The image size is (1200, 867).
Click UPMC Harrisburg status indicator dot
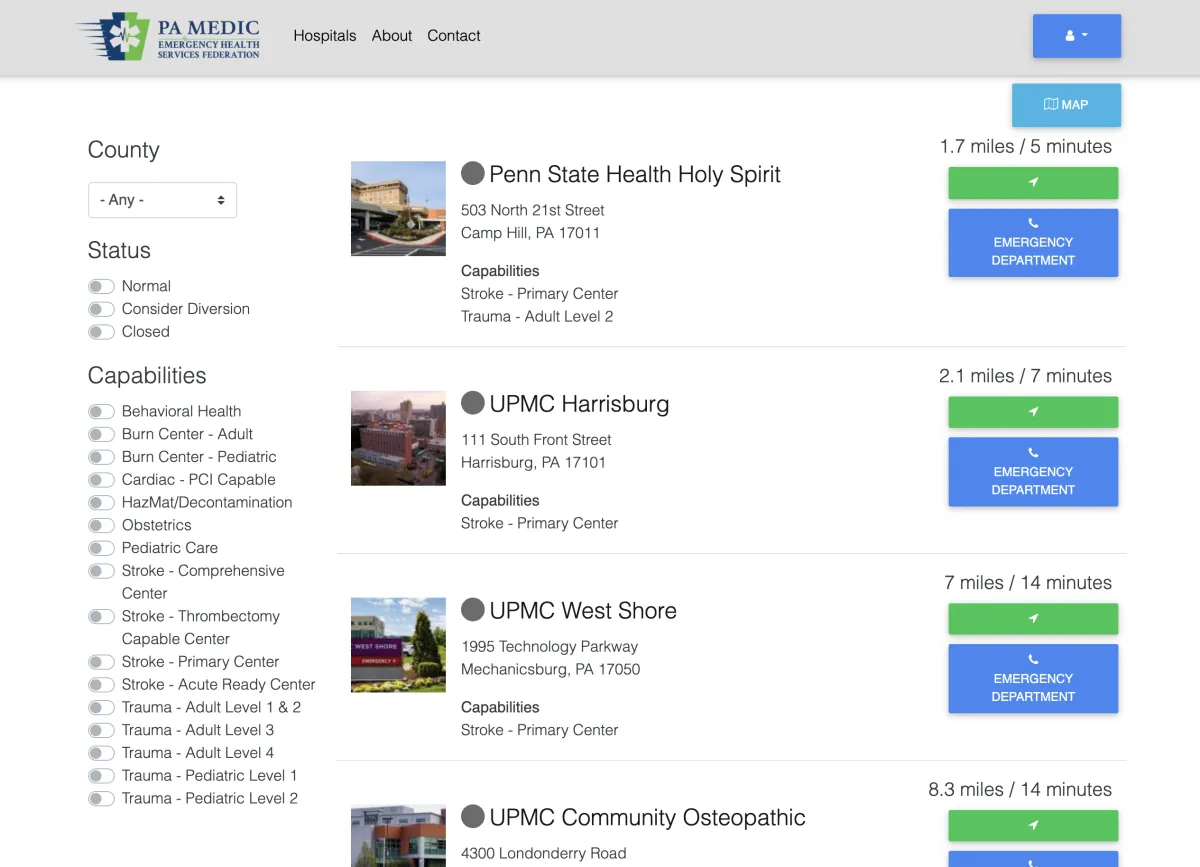coord(473,403)
